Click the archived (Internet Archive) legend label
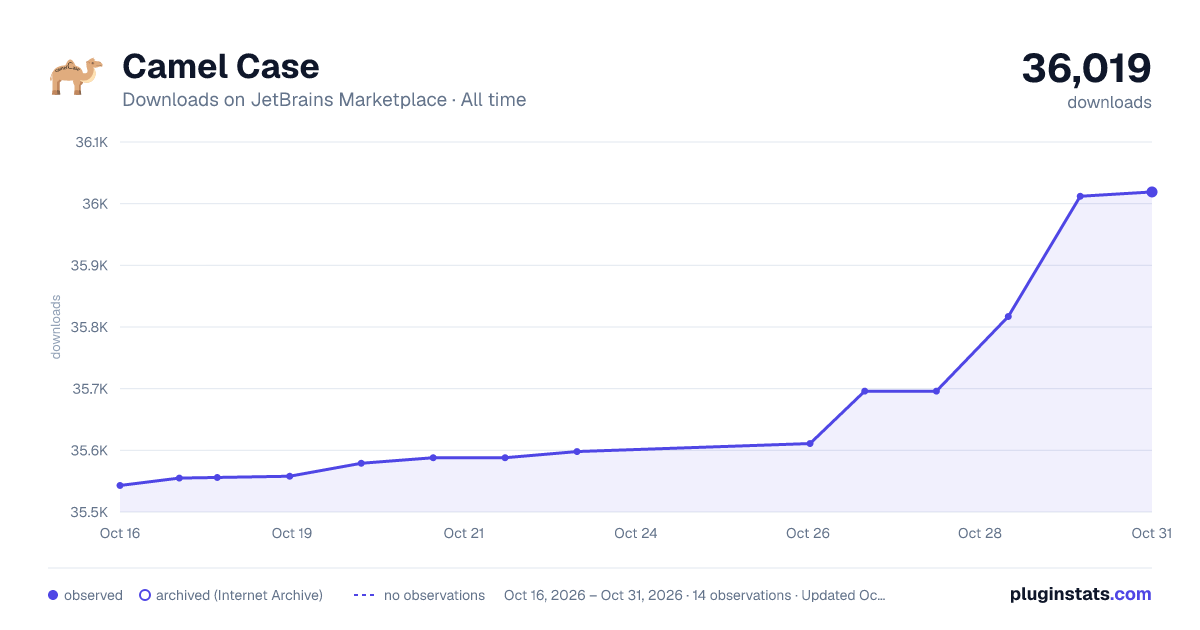The width and height of the screenshot is (1200, 630). click(x=239, y=595)
